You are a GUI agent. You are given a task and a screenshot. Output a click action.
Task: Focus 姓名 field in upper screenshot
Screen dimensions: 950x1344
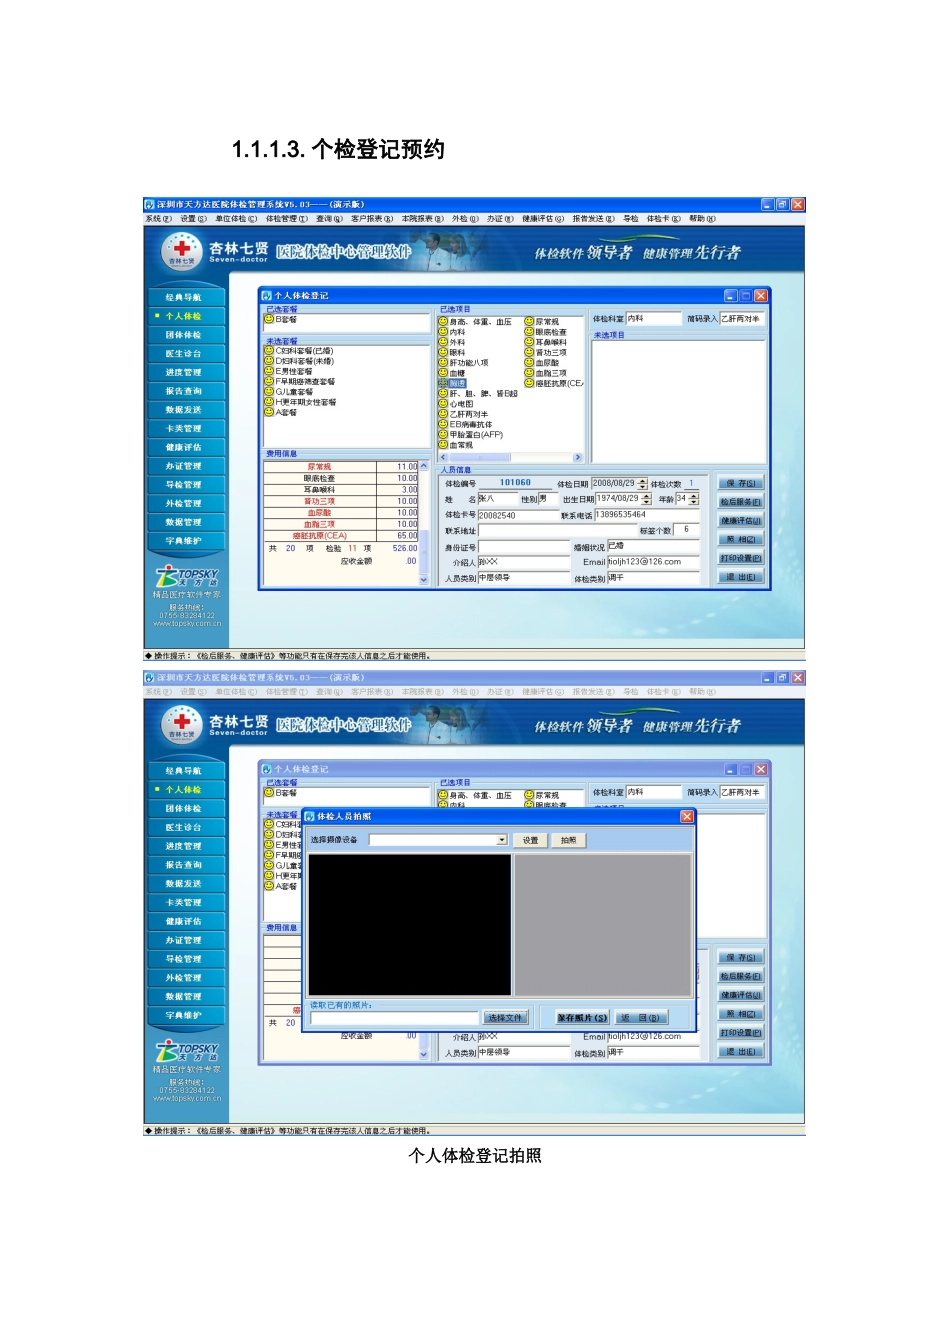pos(498,499)
